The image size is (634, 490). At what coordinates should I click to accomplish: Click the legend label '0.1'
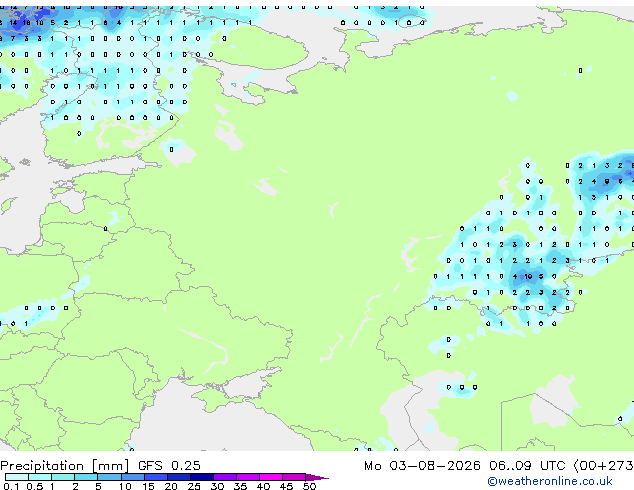[11, 486]
